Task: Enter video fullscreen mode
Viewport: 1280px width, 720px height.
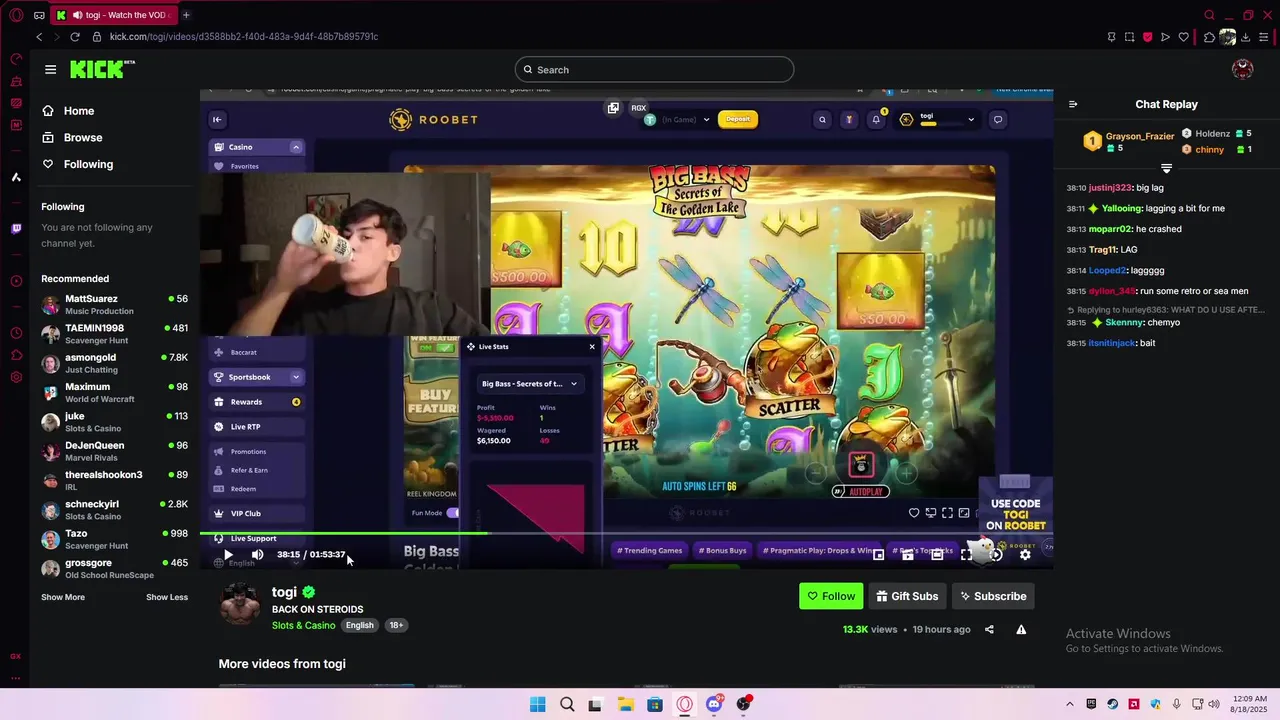Action: click(967, 554)
